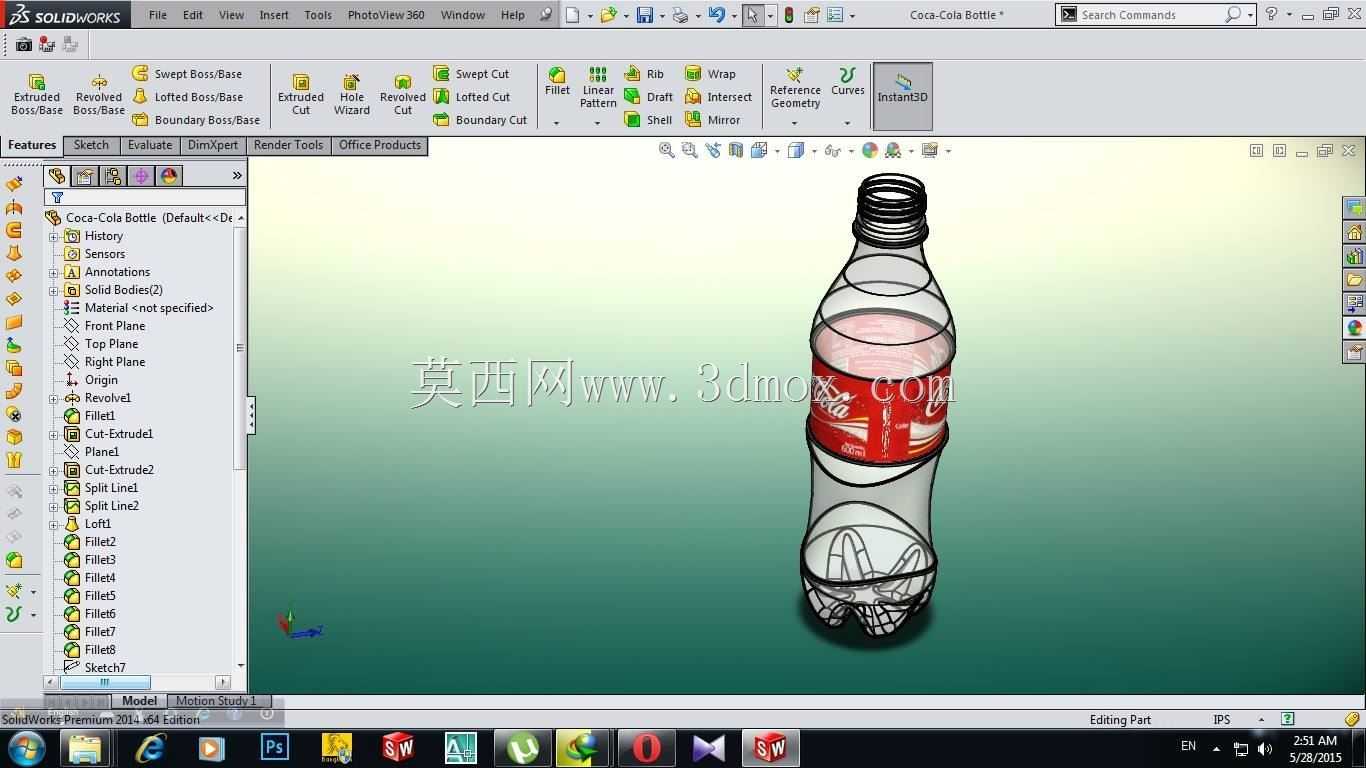
Task: Choose Boundary Boss/Base feature
Action: click(196, 120)
